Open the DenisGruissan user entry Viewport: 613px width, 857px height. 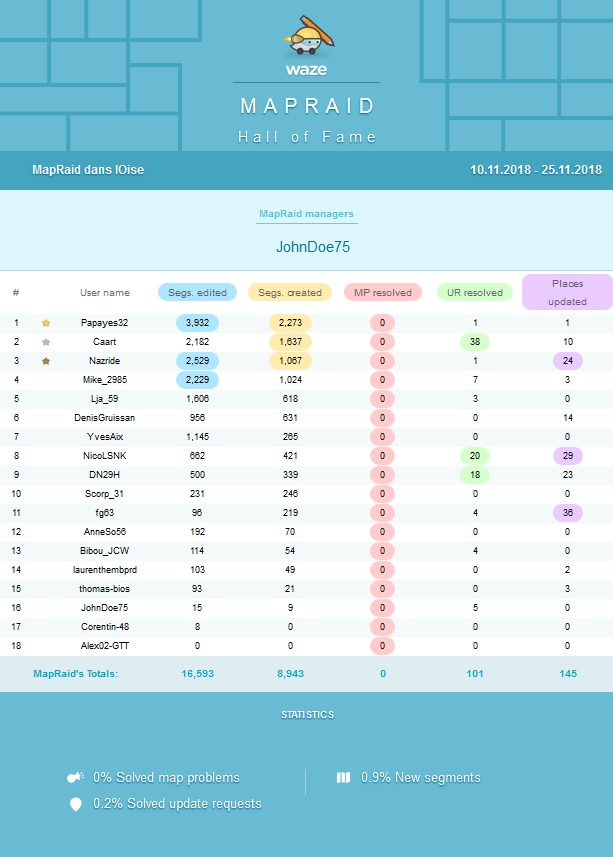click(105, 417)
